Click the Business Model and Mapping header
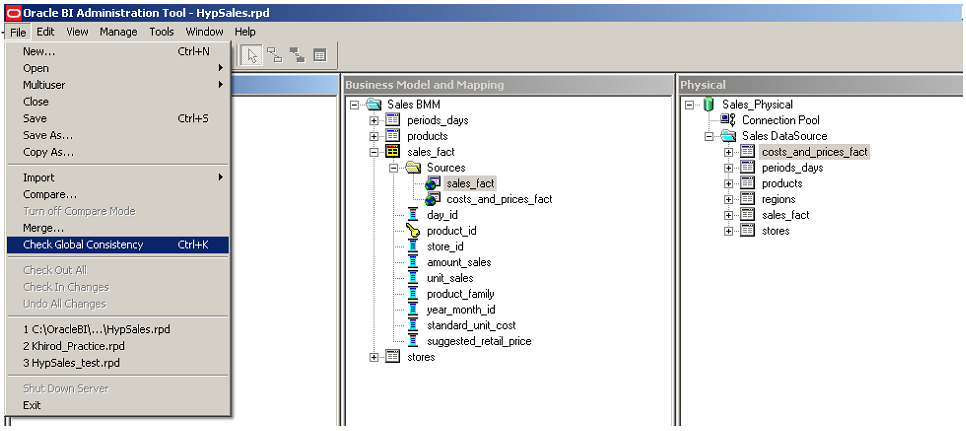Viewport: 966px width, 431px height. [508, 85]
